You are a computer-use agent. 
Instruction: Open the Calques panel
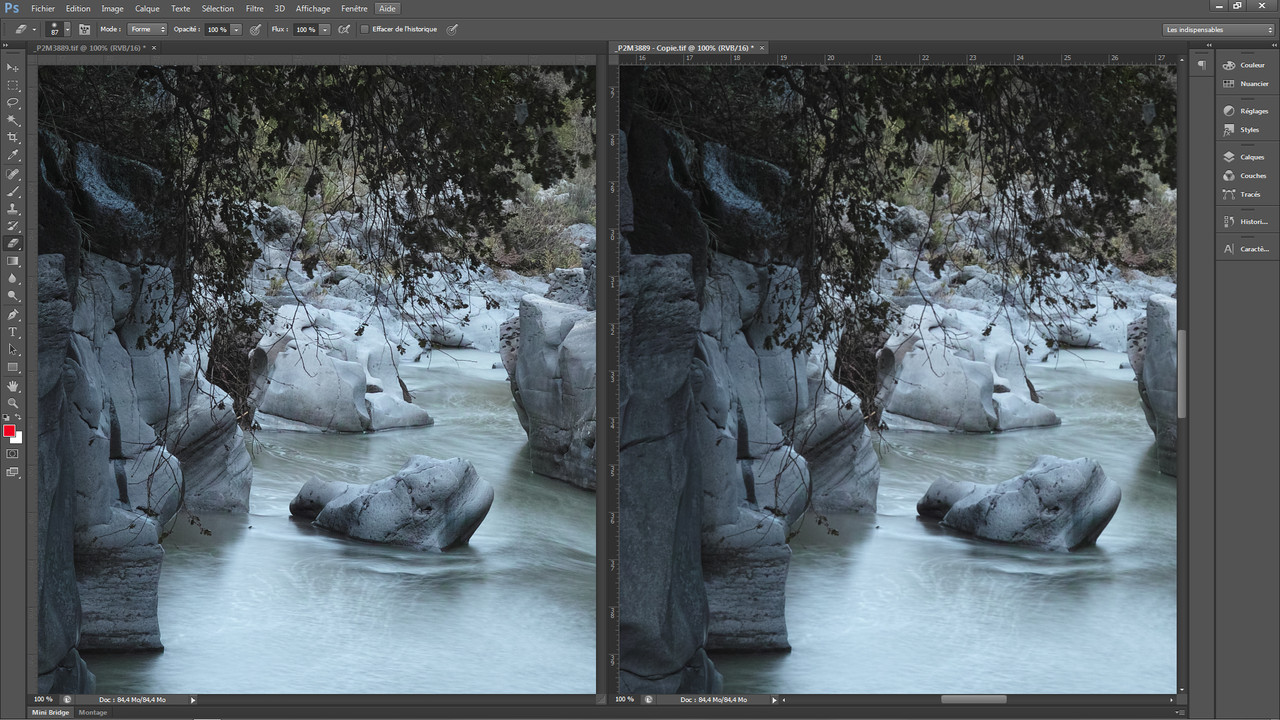[x=1245, y=157]
